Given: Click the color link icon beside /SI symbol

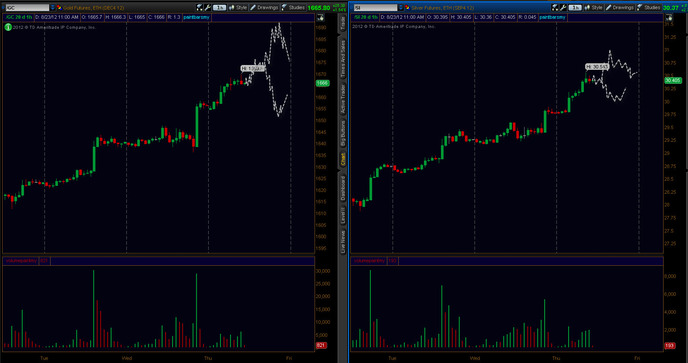Looking at the screenshot, I should coord(408,8).
